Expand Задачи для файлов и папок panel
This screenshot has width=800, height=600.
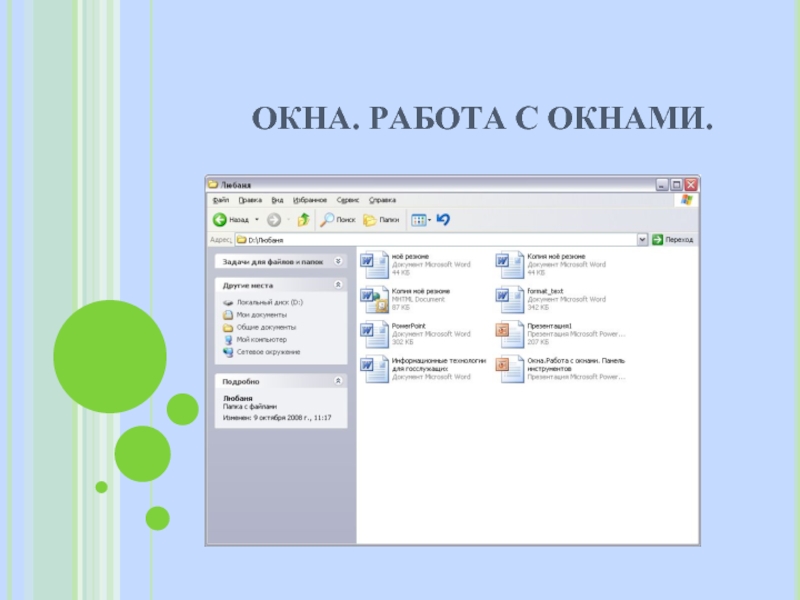[x=338, y=261]
